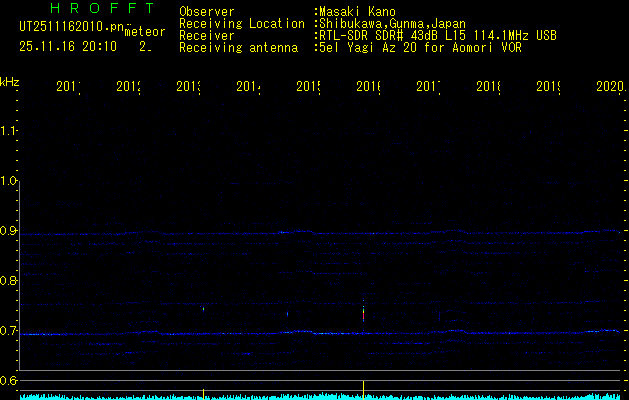Screen dimensions: 629x400
Task: Click the Receiving antenna label
Action: pyautogui.click(x=238, y=47)
